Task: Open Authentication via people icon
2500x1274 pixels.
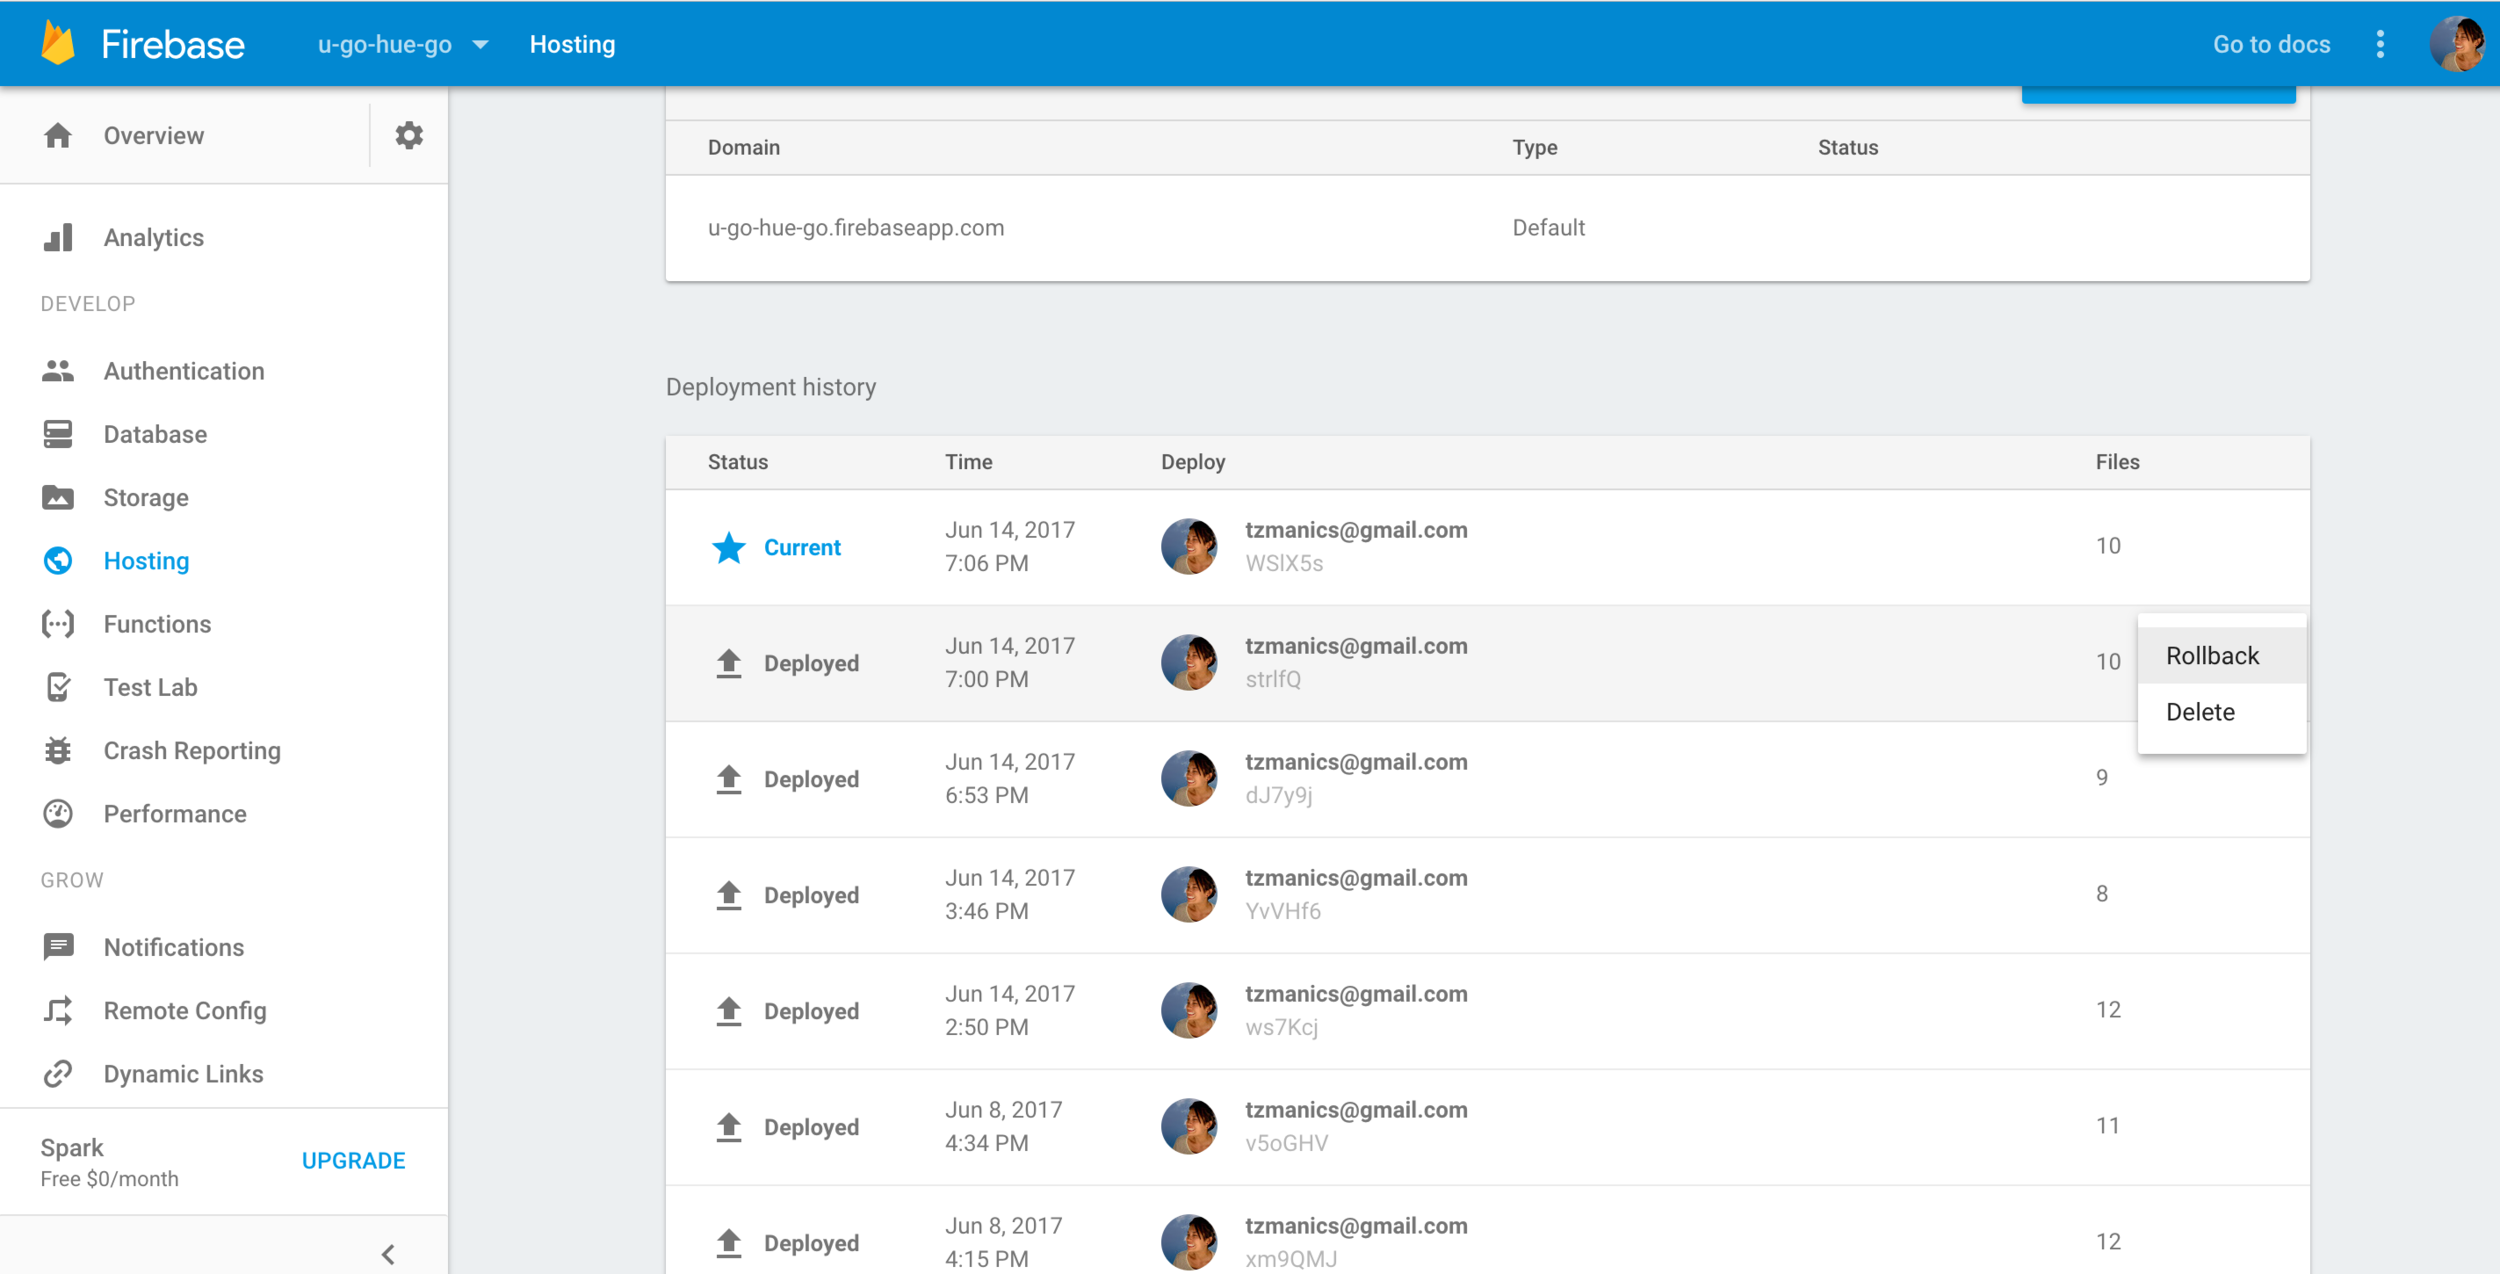Action: click(x=58, y=371)
